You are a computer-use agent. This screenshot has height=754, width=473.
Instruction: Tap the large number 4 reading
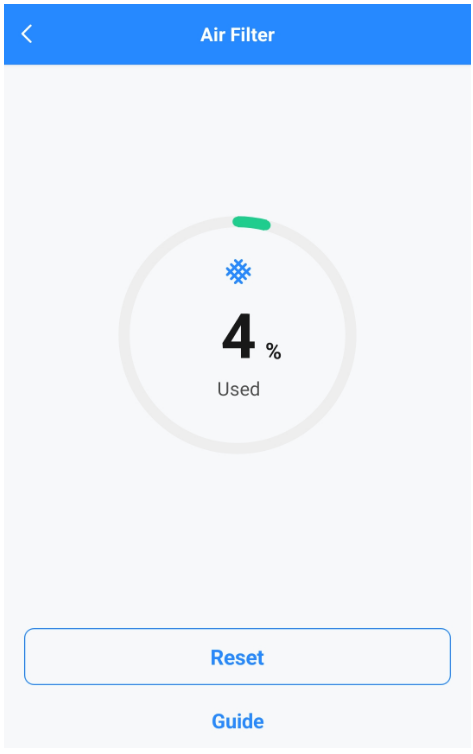click(238, 336)
